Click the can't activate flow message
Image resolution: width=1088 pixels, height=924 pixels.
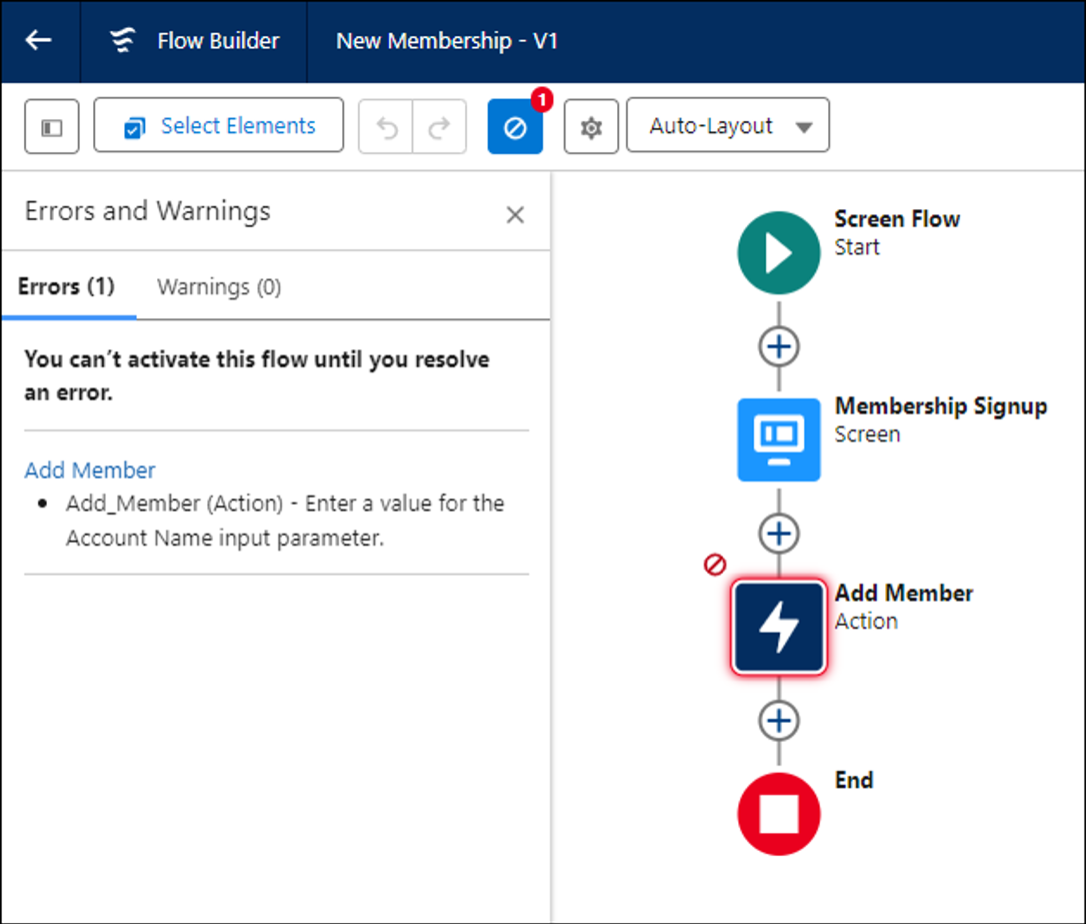tap(257, 376)
